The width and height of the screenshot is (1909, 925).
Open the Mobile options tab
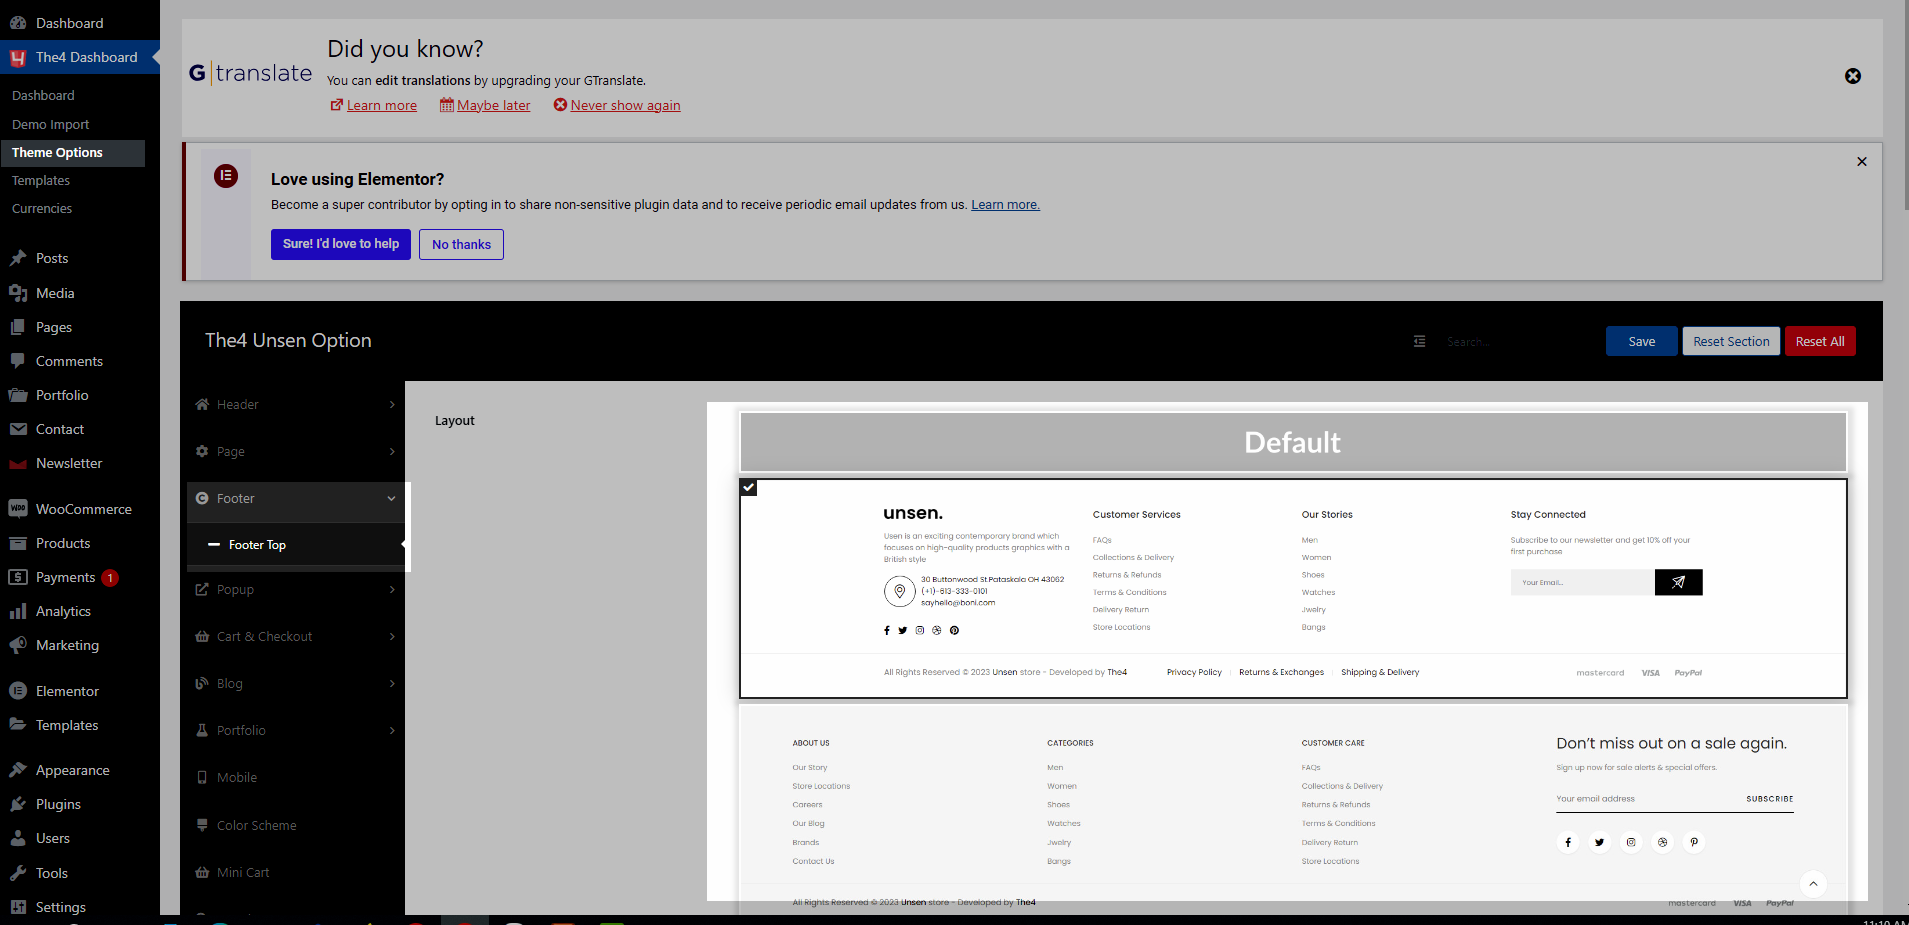pyautogui.click(x=296, y=777)
